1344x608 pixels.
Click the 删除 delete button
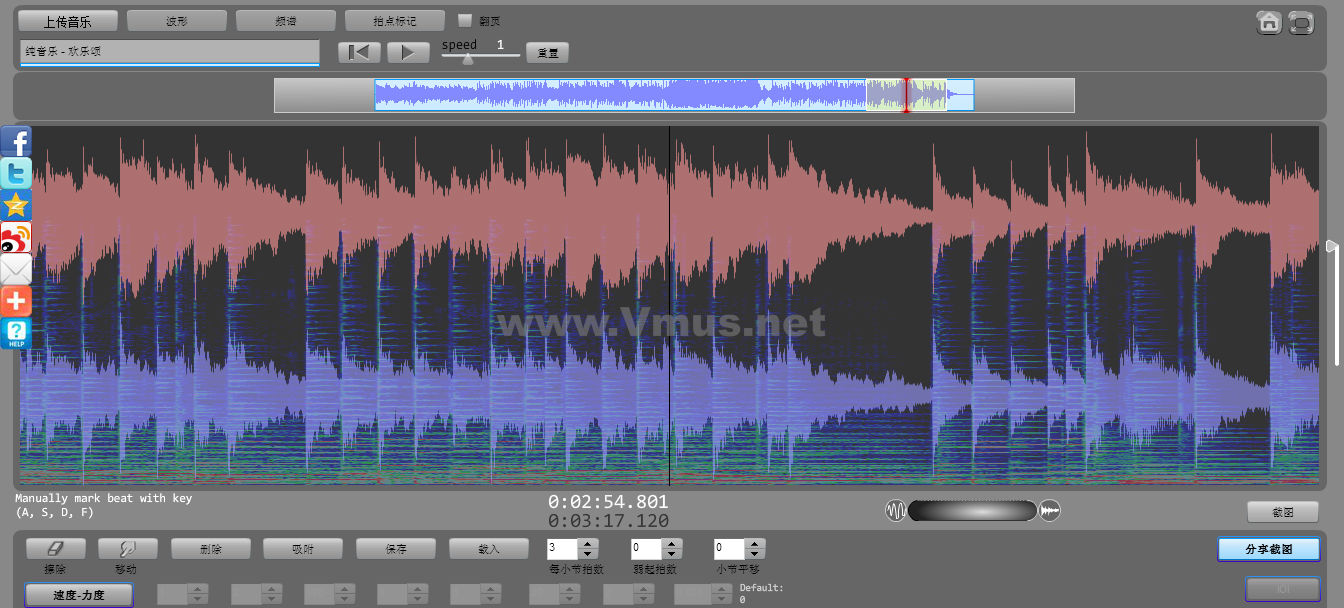(x=210, y=548)
